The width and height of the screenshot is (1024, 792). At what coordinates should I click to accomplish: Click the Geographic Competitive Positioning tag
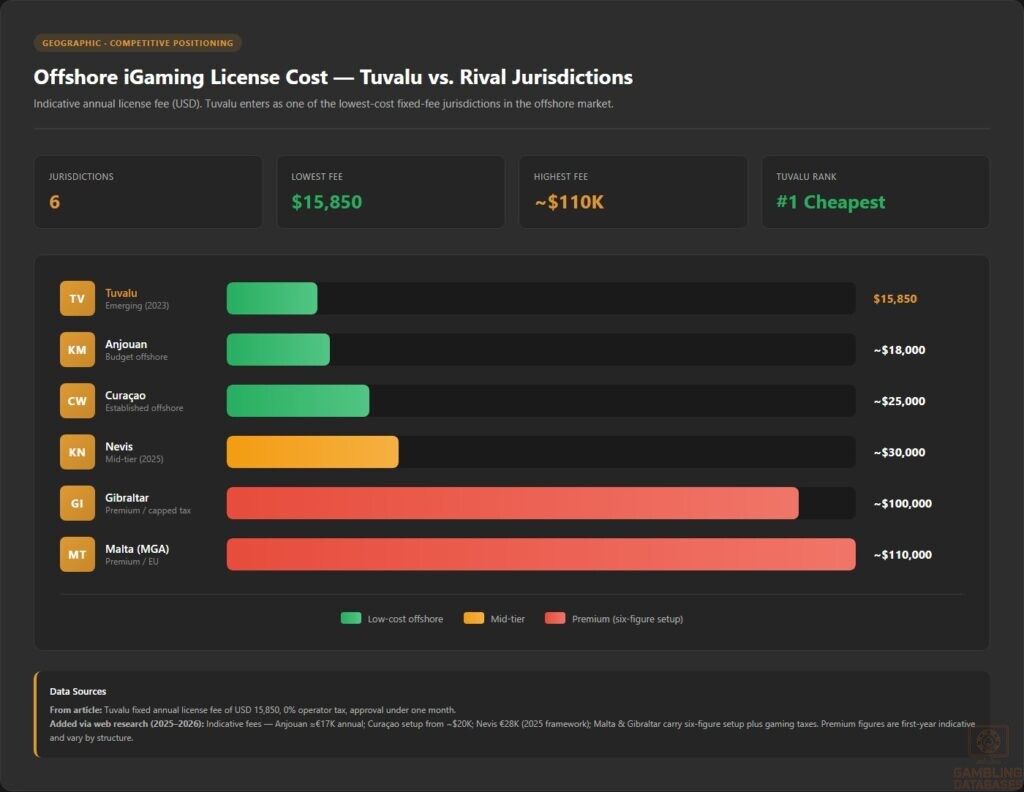[138, 43]
